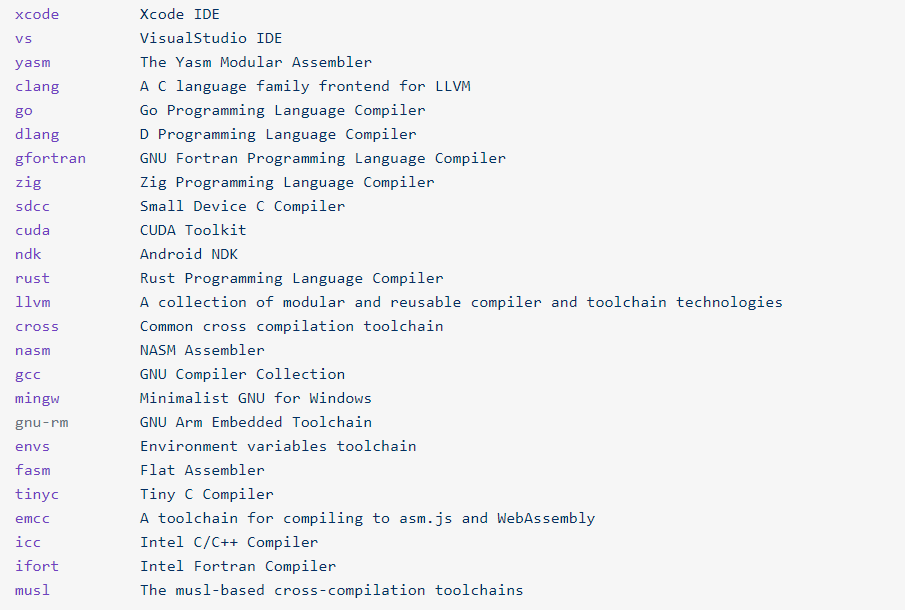Click the musl toolchain link
The width and height of the screenshot is (905, 610).
coord(33,591)
